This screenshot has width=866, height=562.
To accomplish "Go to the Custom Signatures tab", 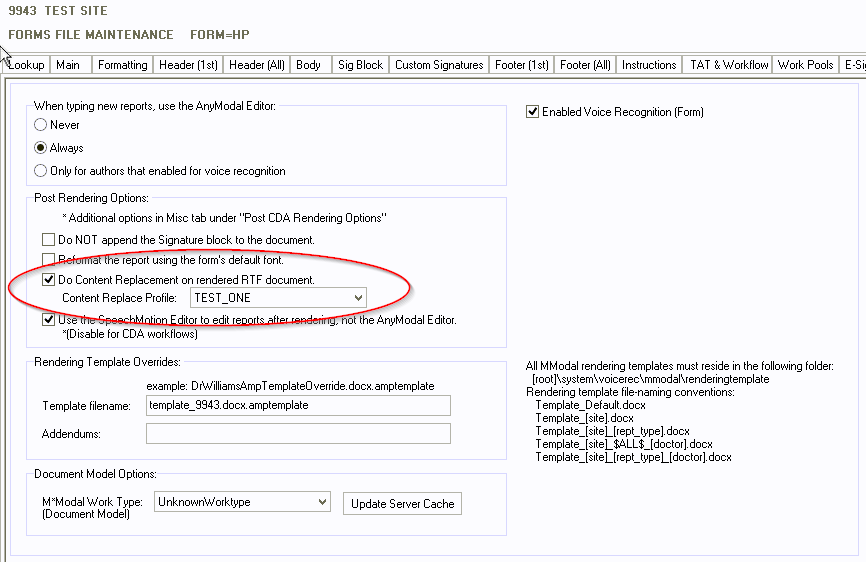I will pyautogui.click(x=439, y=65).
